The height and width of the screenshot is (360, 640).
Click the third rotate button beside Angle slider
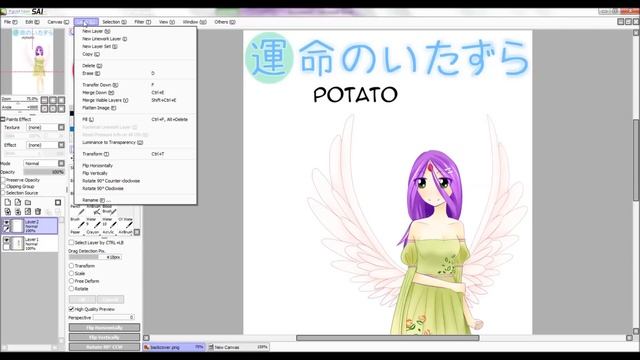pyautogui.click(x=61, y=108)
